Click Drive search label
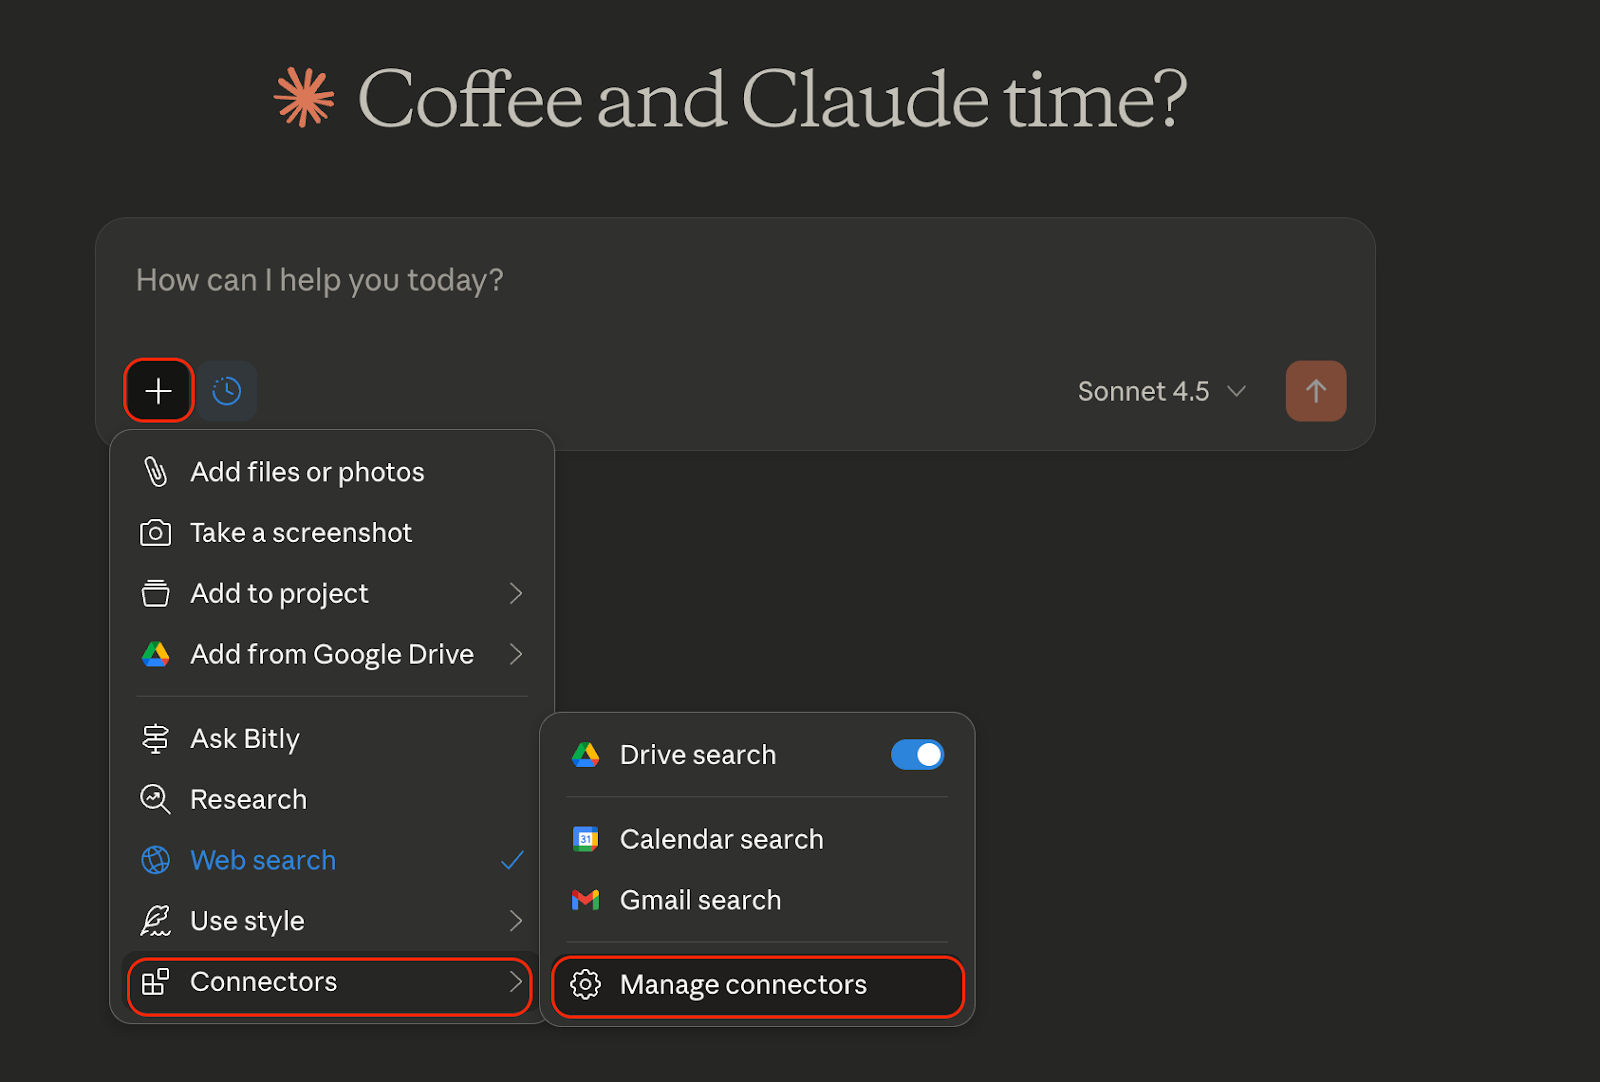Image resolution: width=1600 pixels, height=1082 pixels. pyautogui.click(x=698, y=755)
